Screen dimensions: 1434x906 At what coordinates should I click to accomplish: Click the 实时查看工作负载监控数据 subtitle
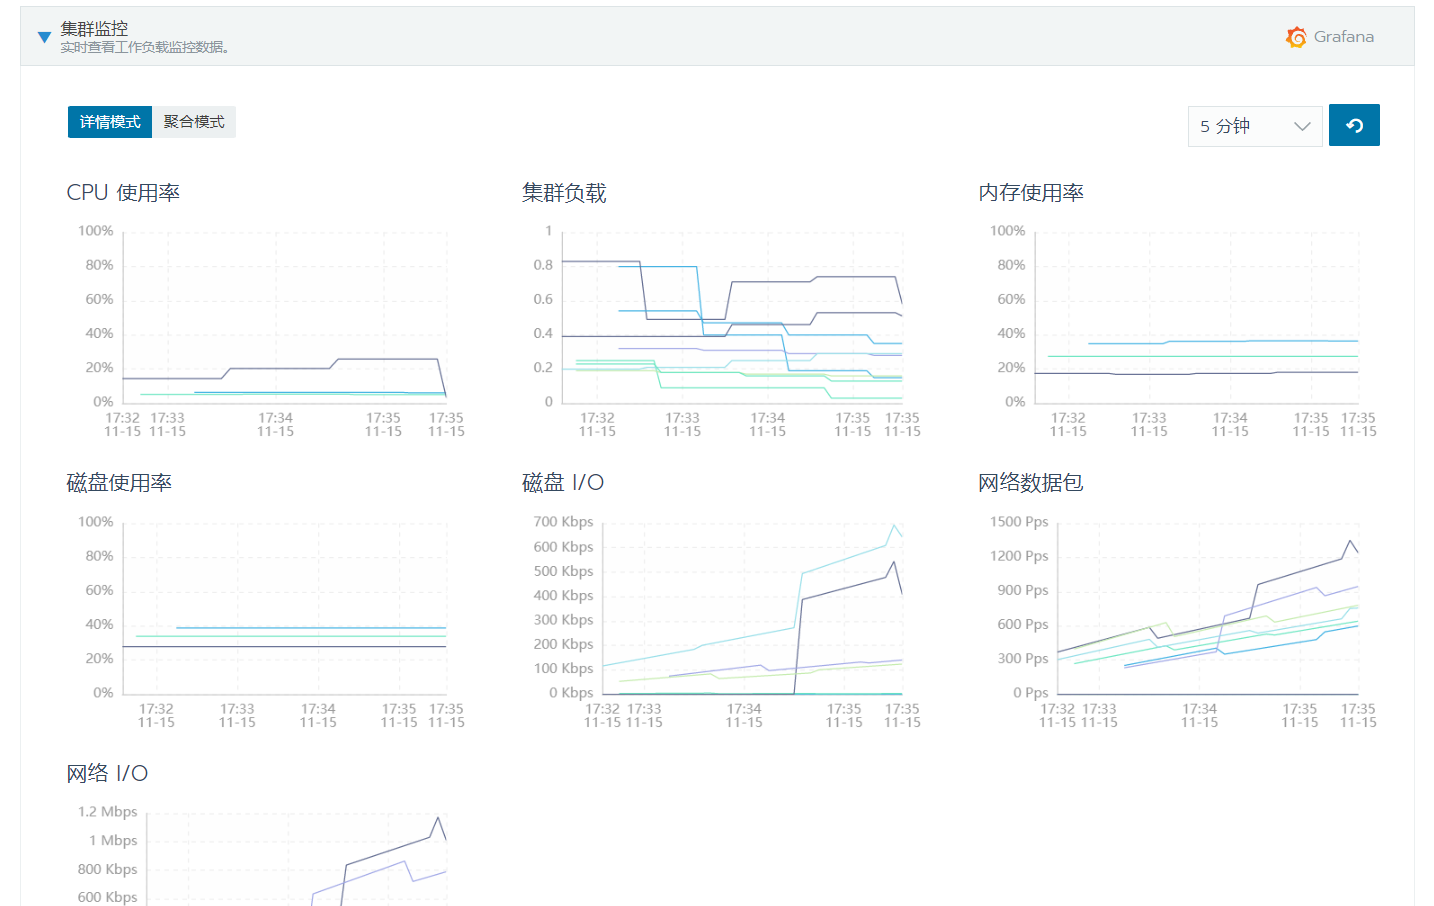click(145, 47)
